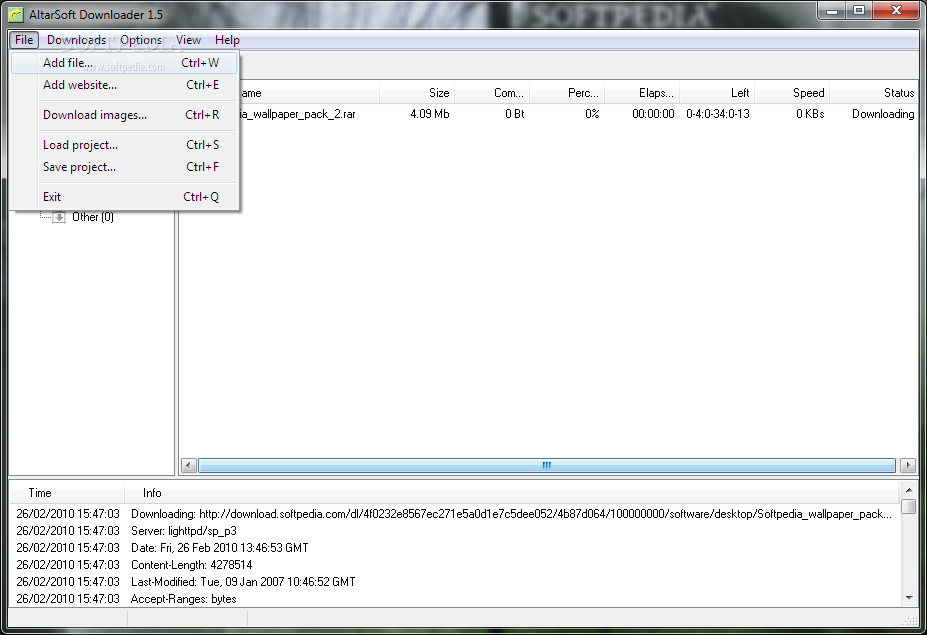Click the 0 KBs speed cell
The width and height of the screenshot is (927, 635).
(x=810, y=114)
